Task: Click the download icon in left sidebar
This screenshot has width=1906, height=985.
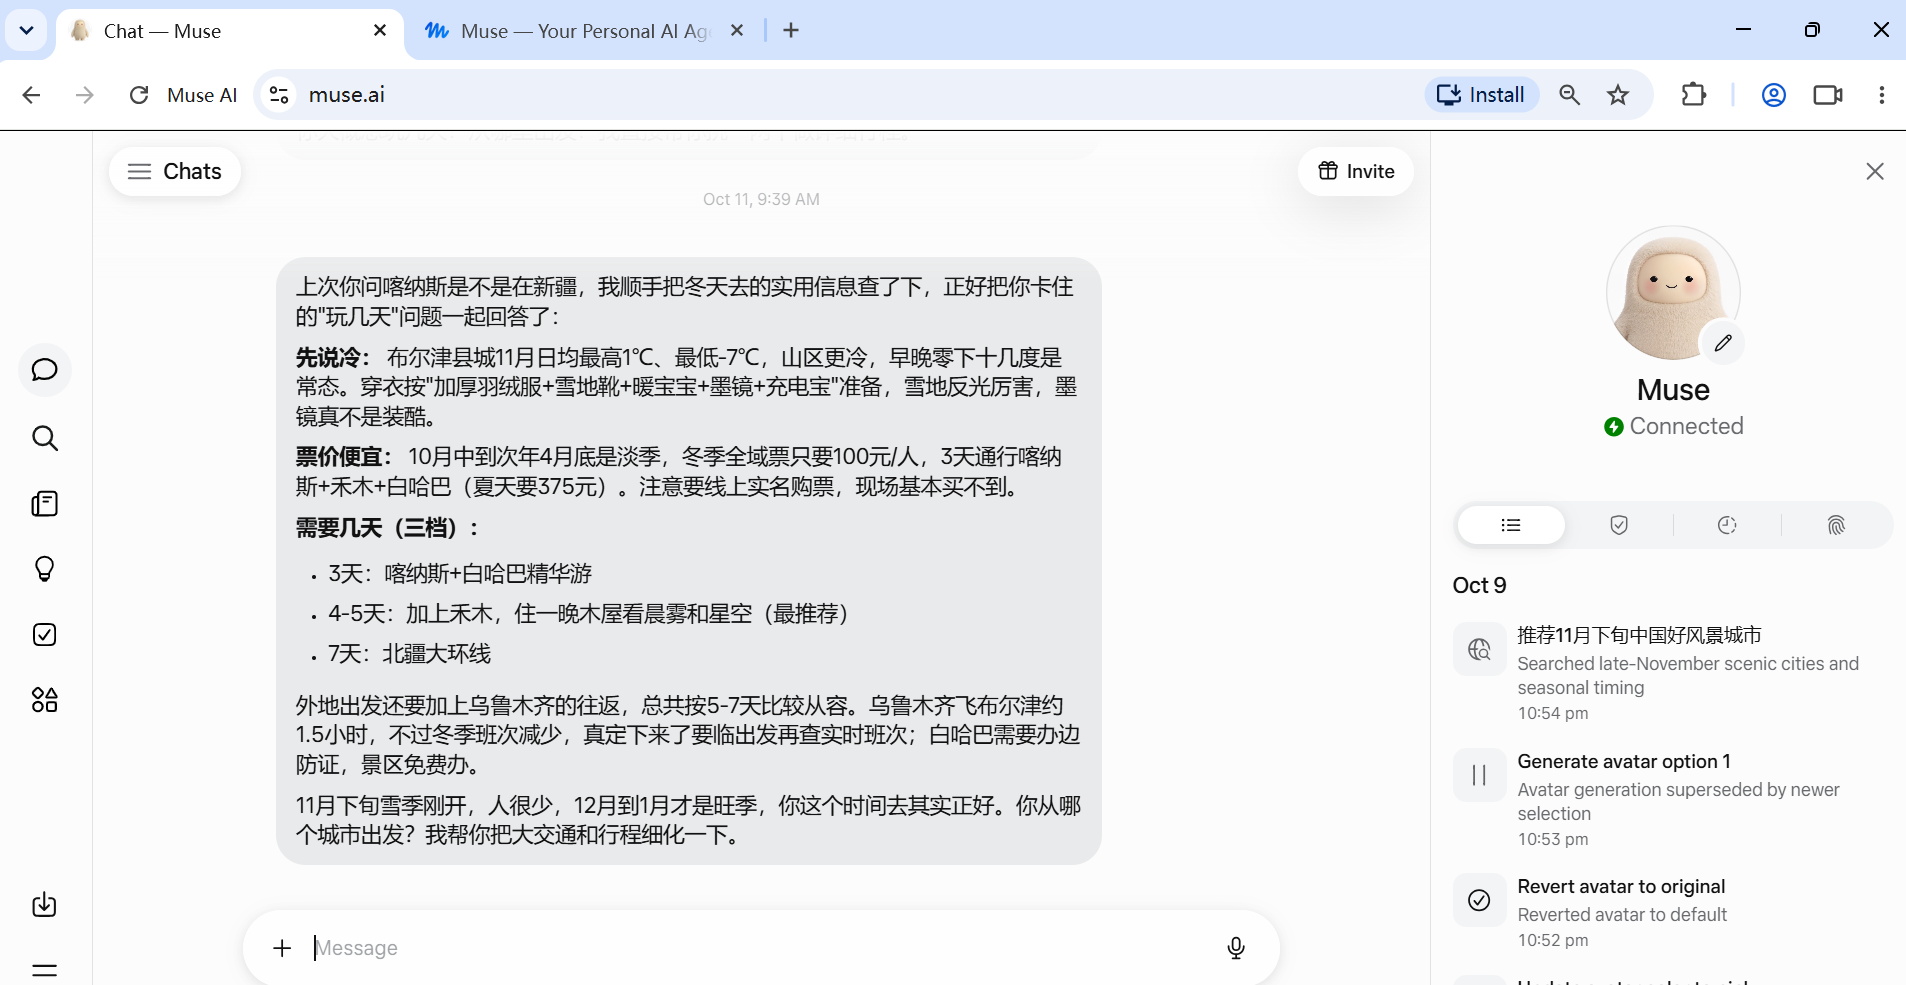Action: tap(45, 905)
